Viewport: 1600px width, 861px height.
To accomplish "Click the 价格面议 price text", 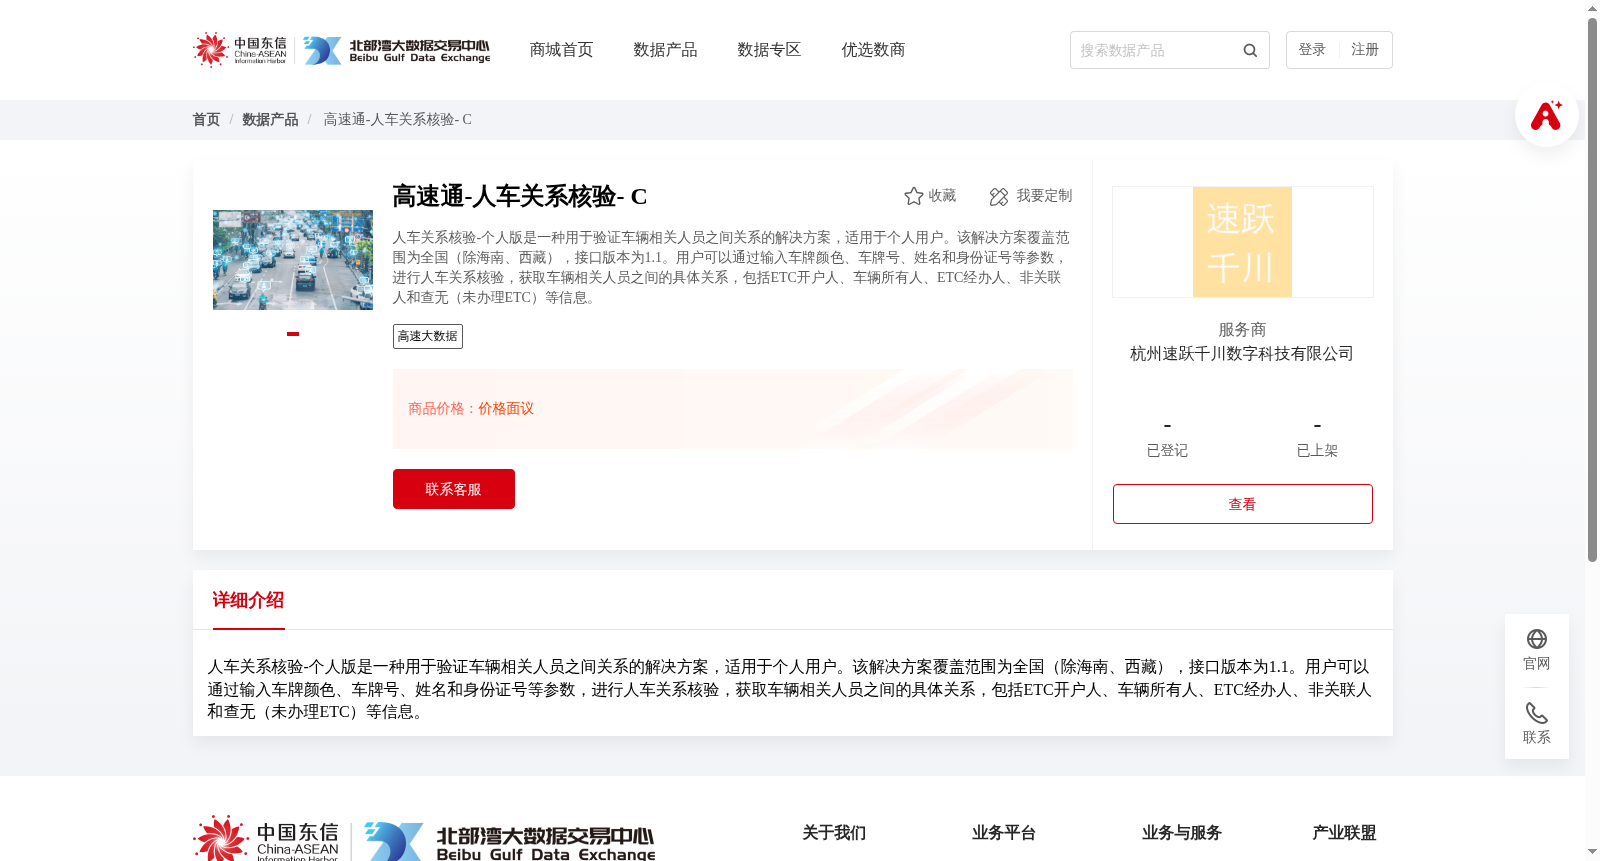I will [506, 409].
